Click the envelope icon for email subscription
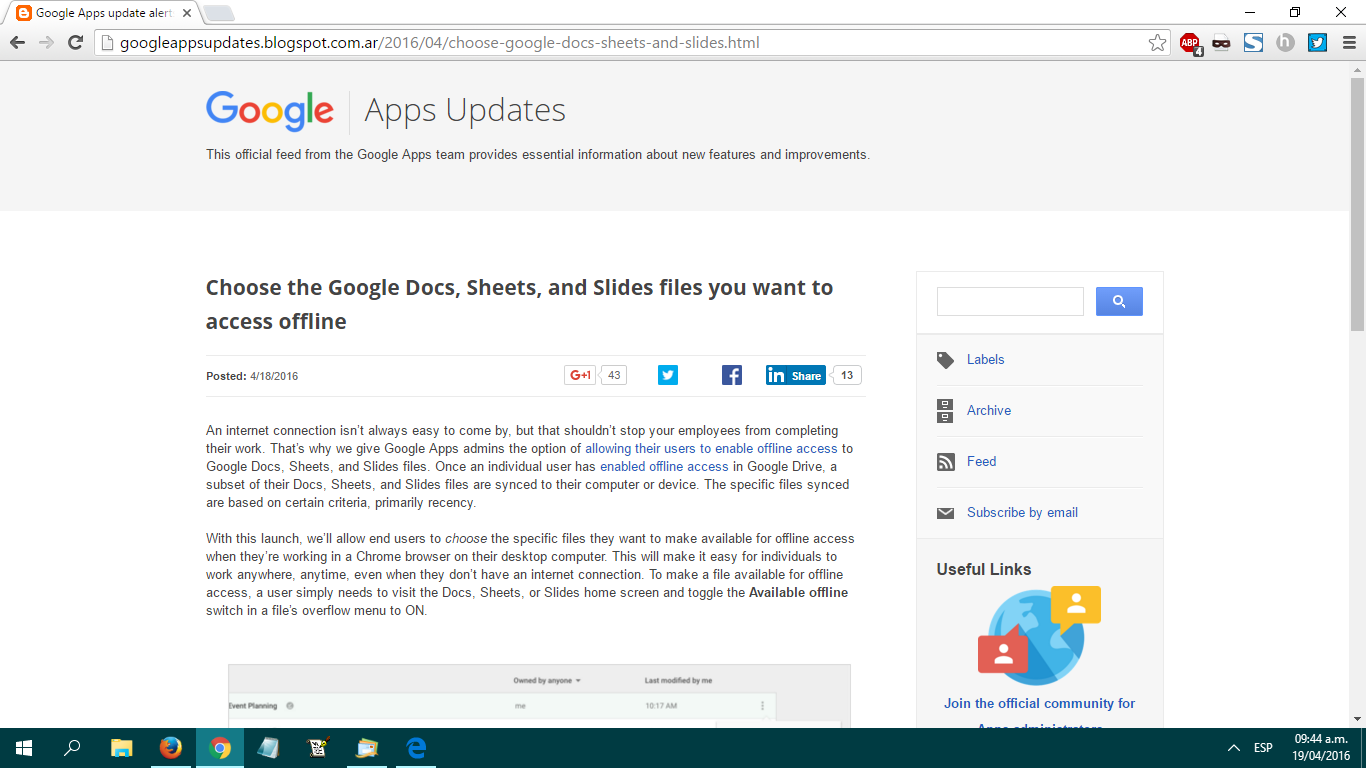Viewport: 1366px width, 768px height. (x=945, y=513)
